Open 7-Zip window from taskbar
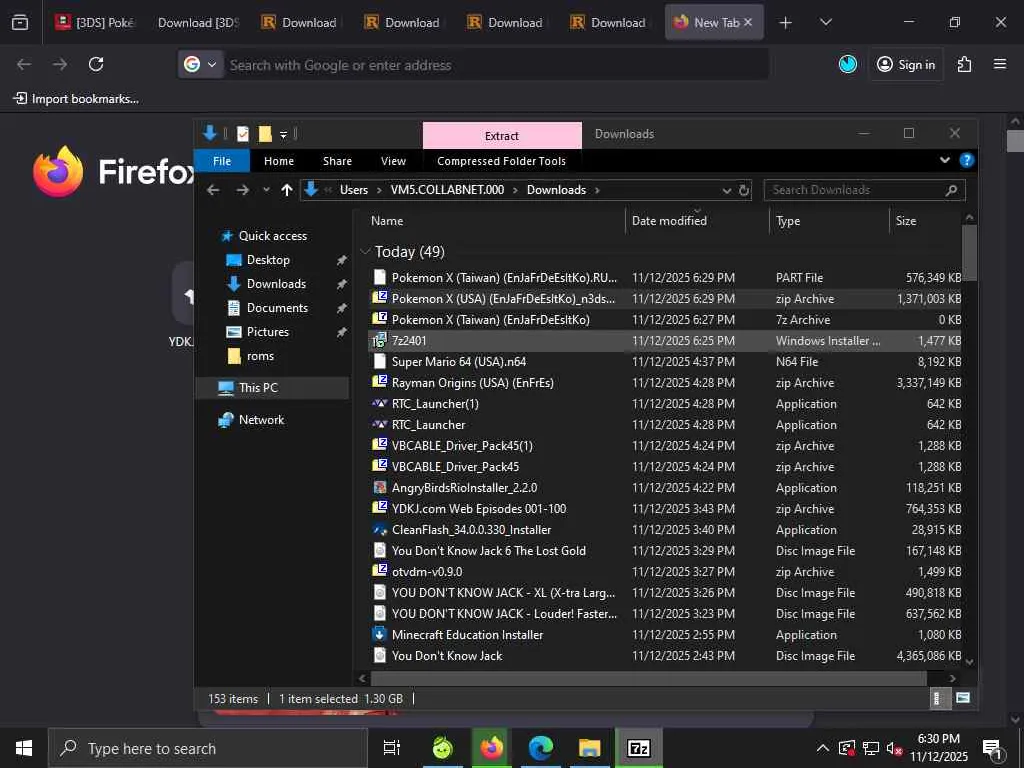Viewport: 1024px width, 768px height. 638,748
